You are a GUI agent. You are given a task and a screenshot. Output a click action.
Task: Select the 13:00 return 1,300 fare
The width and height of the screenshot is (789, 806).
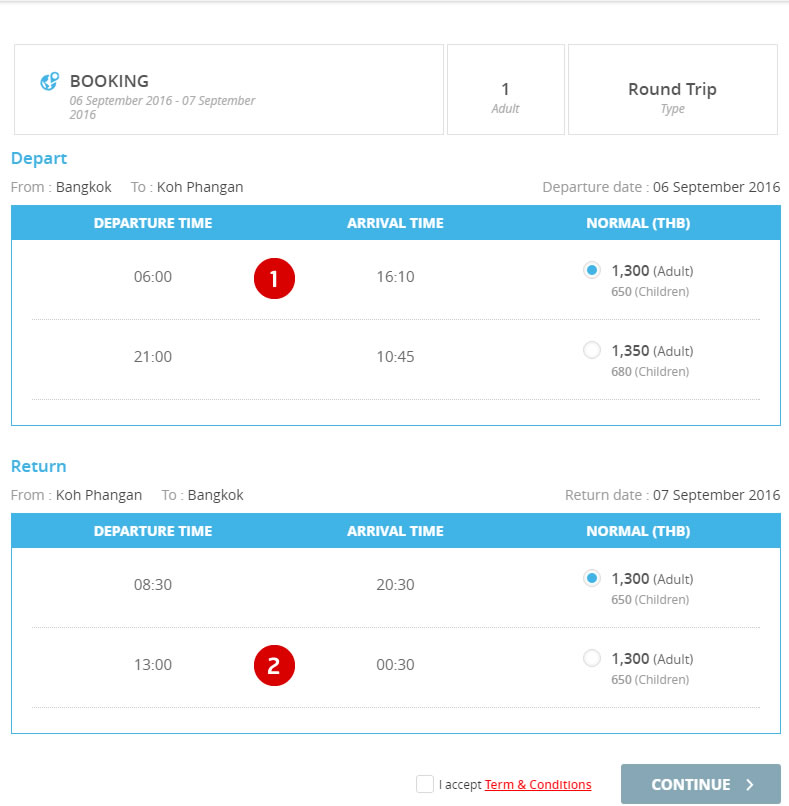[x=592, y=658]
